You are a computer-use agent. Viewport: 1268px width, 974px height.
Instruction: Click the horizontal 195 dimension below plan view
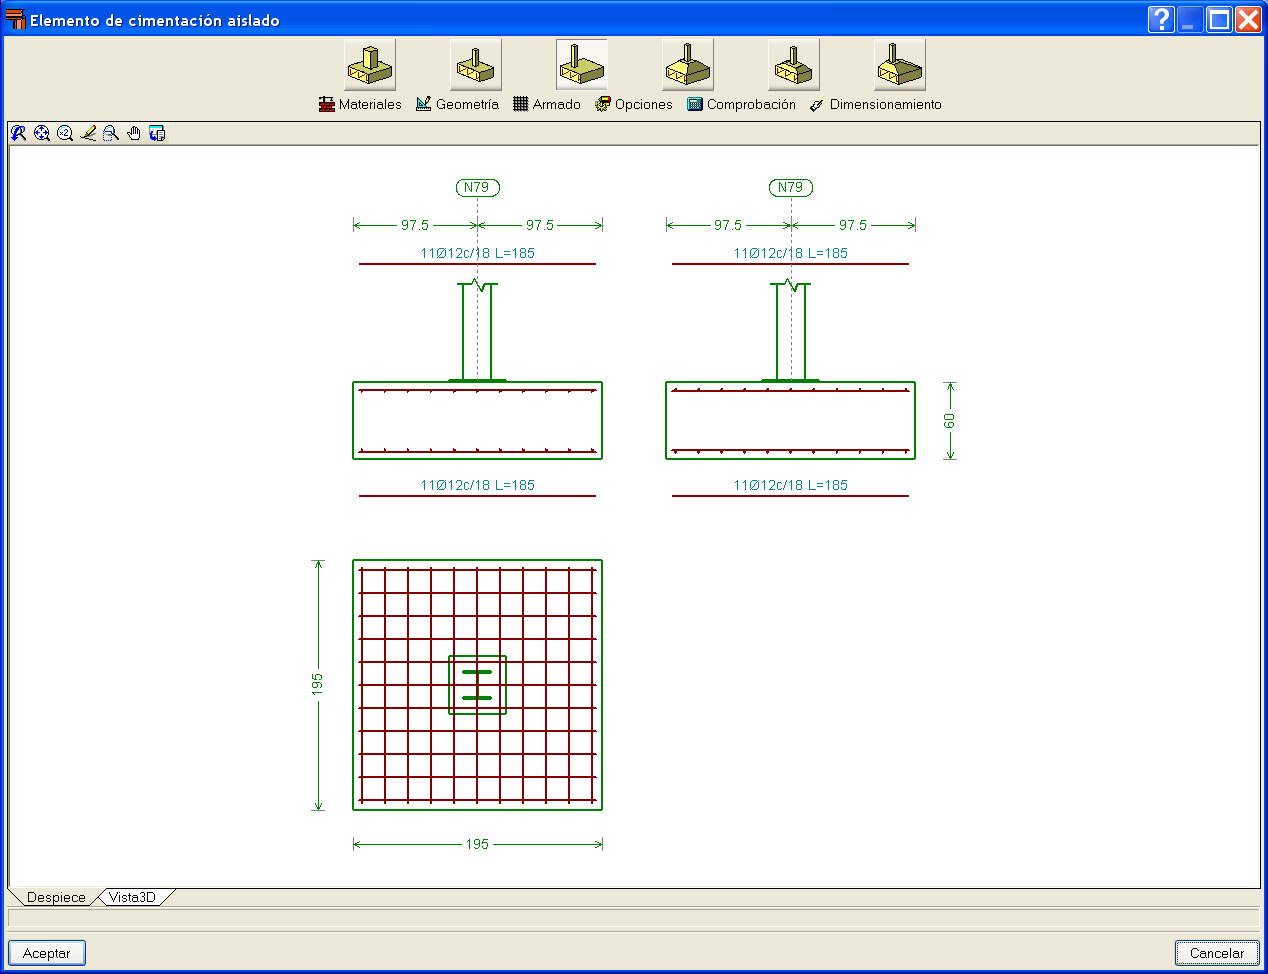pyautogui.click(x=477, y=844)
